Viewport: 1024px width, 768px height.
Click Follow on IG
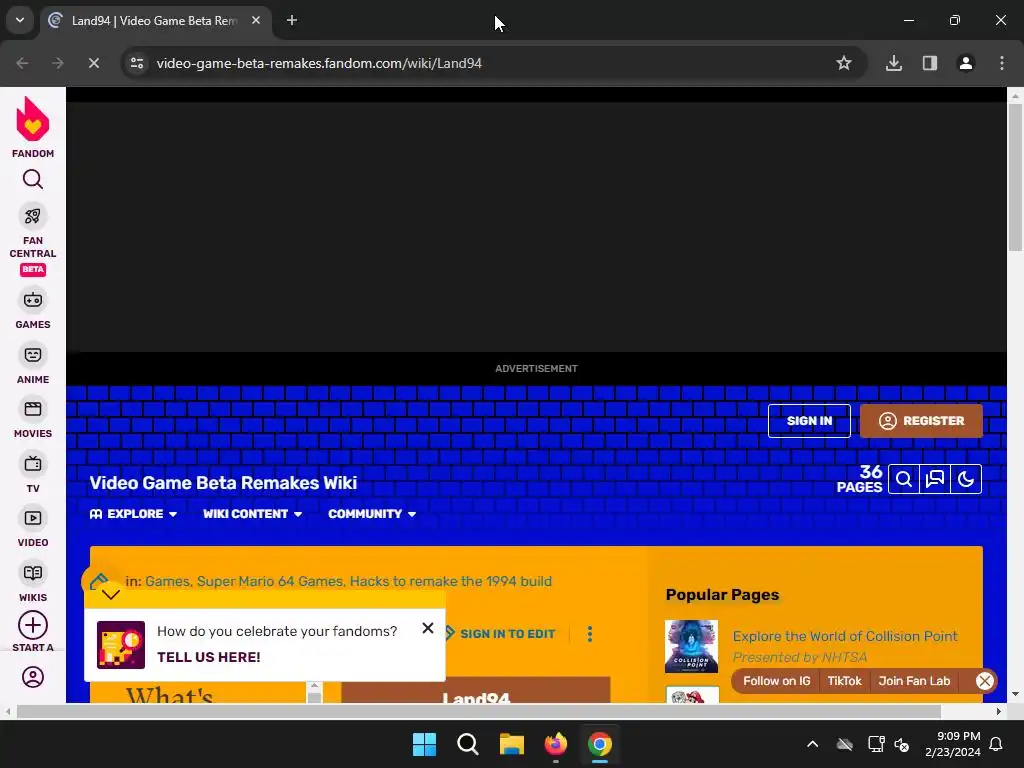[776, 680]
